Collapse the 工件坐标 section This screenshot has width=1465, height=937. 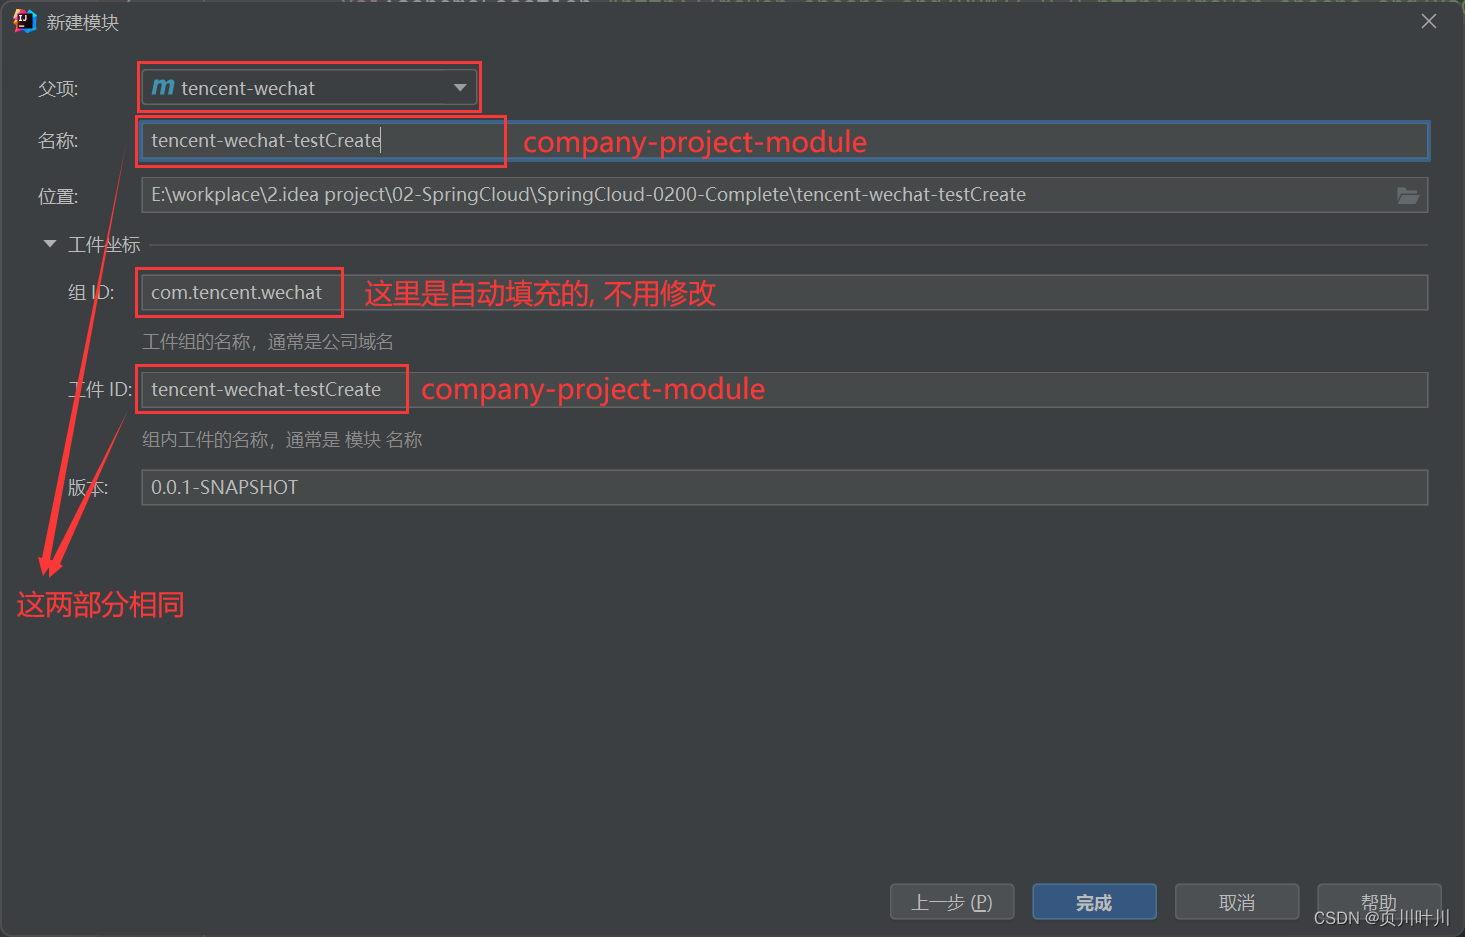[x=50, y=244]
